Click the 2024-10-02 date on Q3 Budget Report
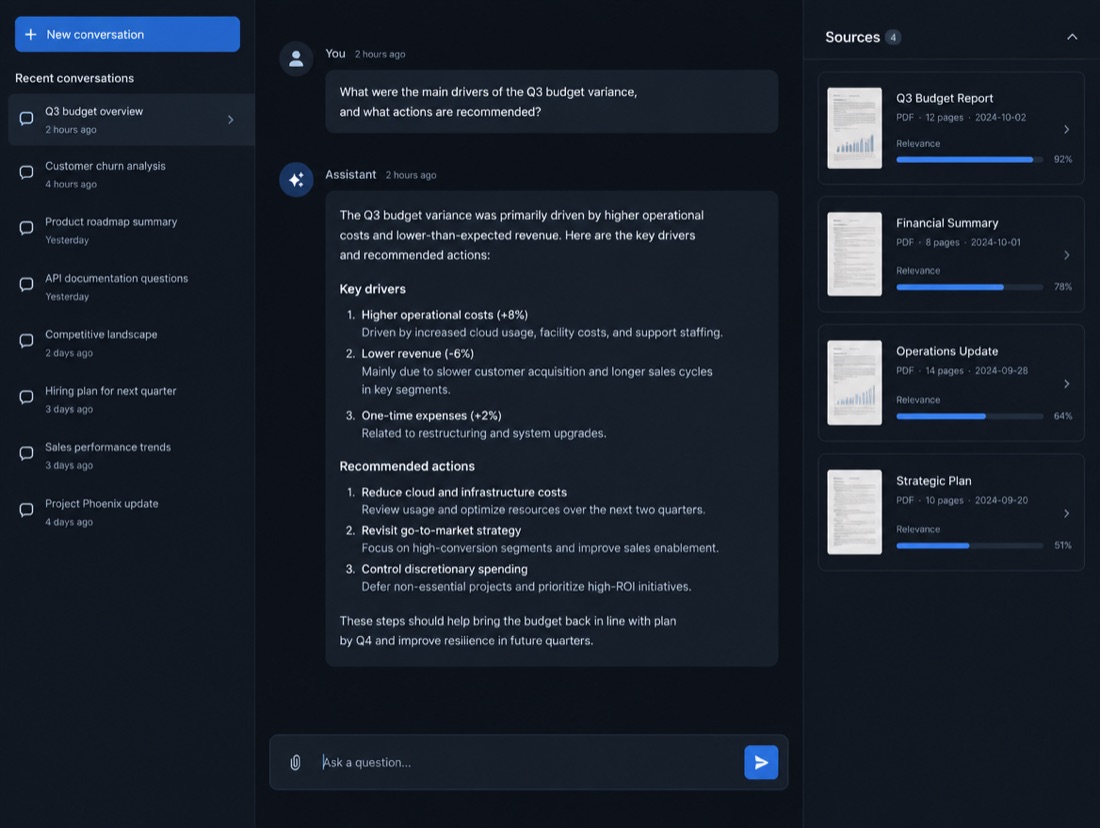The width and height of the screenshot is (1100, 828). 1000,117
